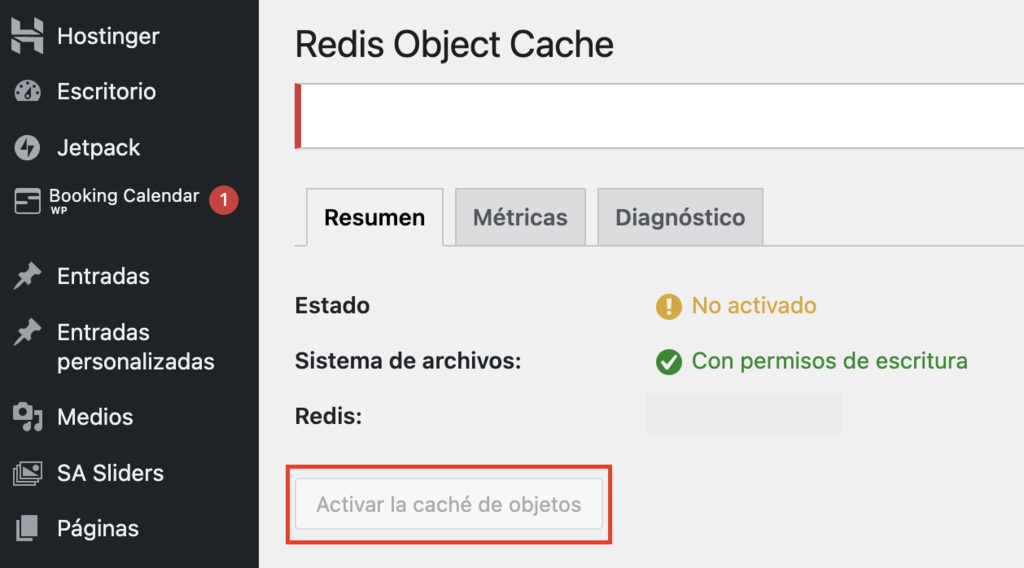The width and height of the screenshot is (1024, 568).
Task: Open the Diagnóstico tab
Action: (x=680, y=217)
